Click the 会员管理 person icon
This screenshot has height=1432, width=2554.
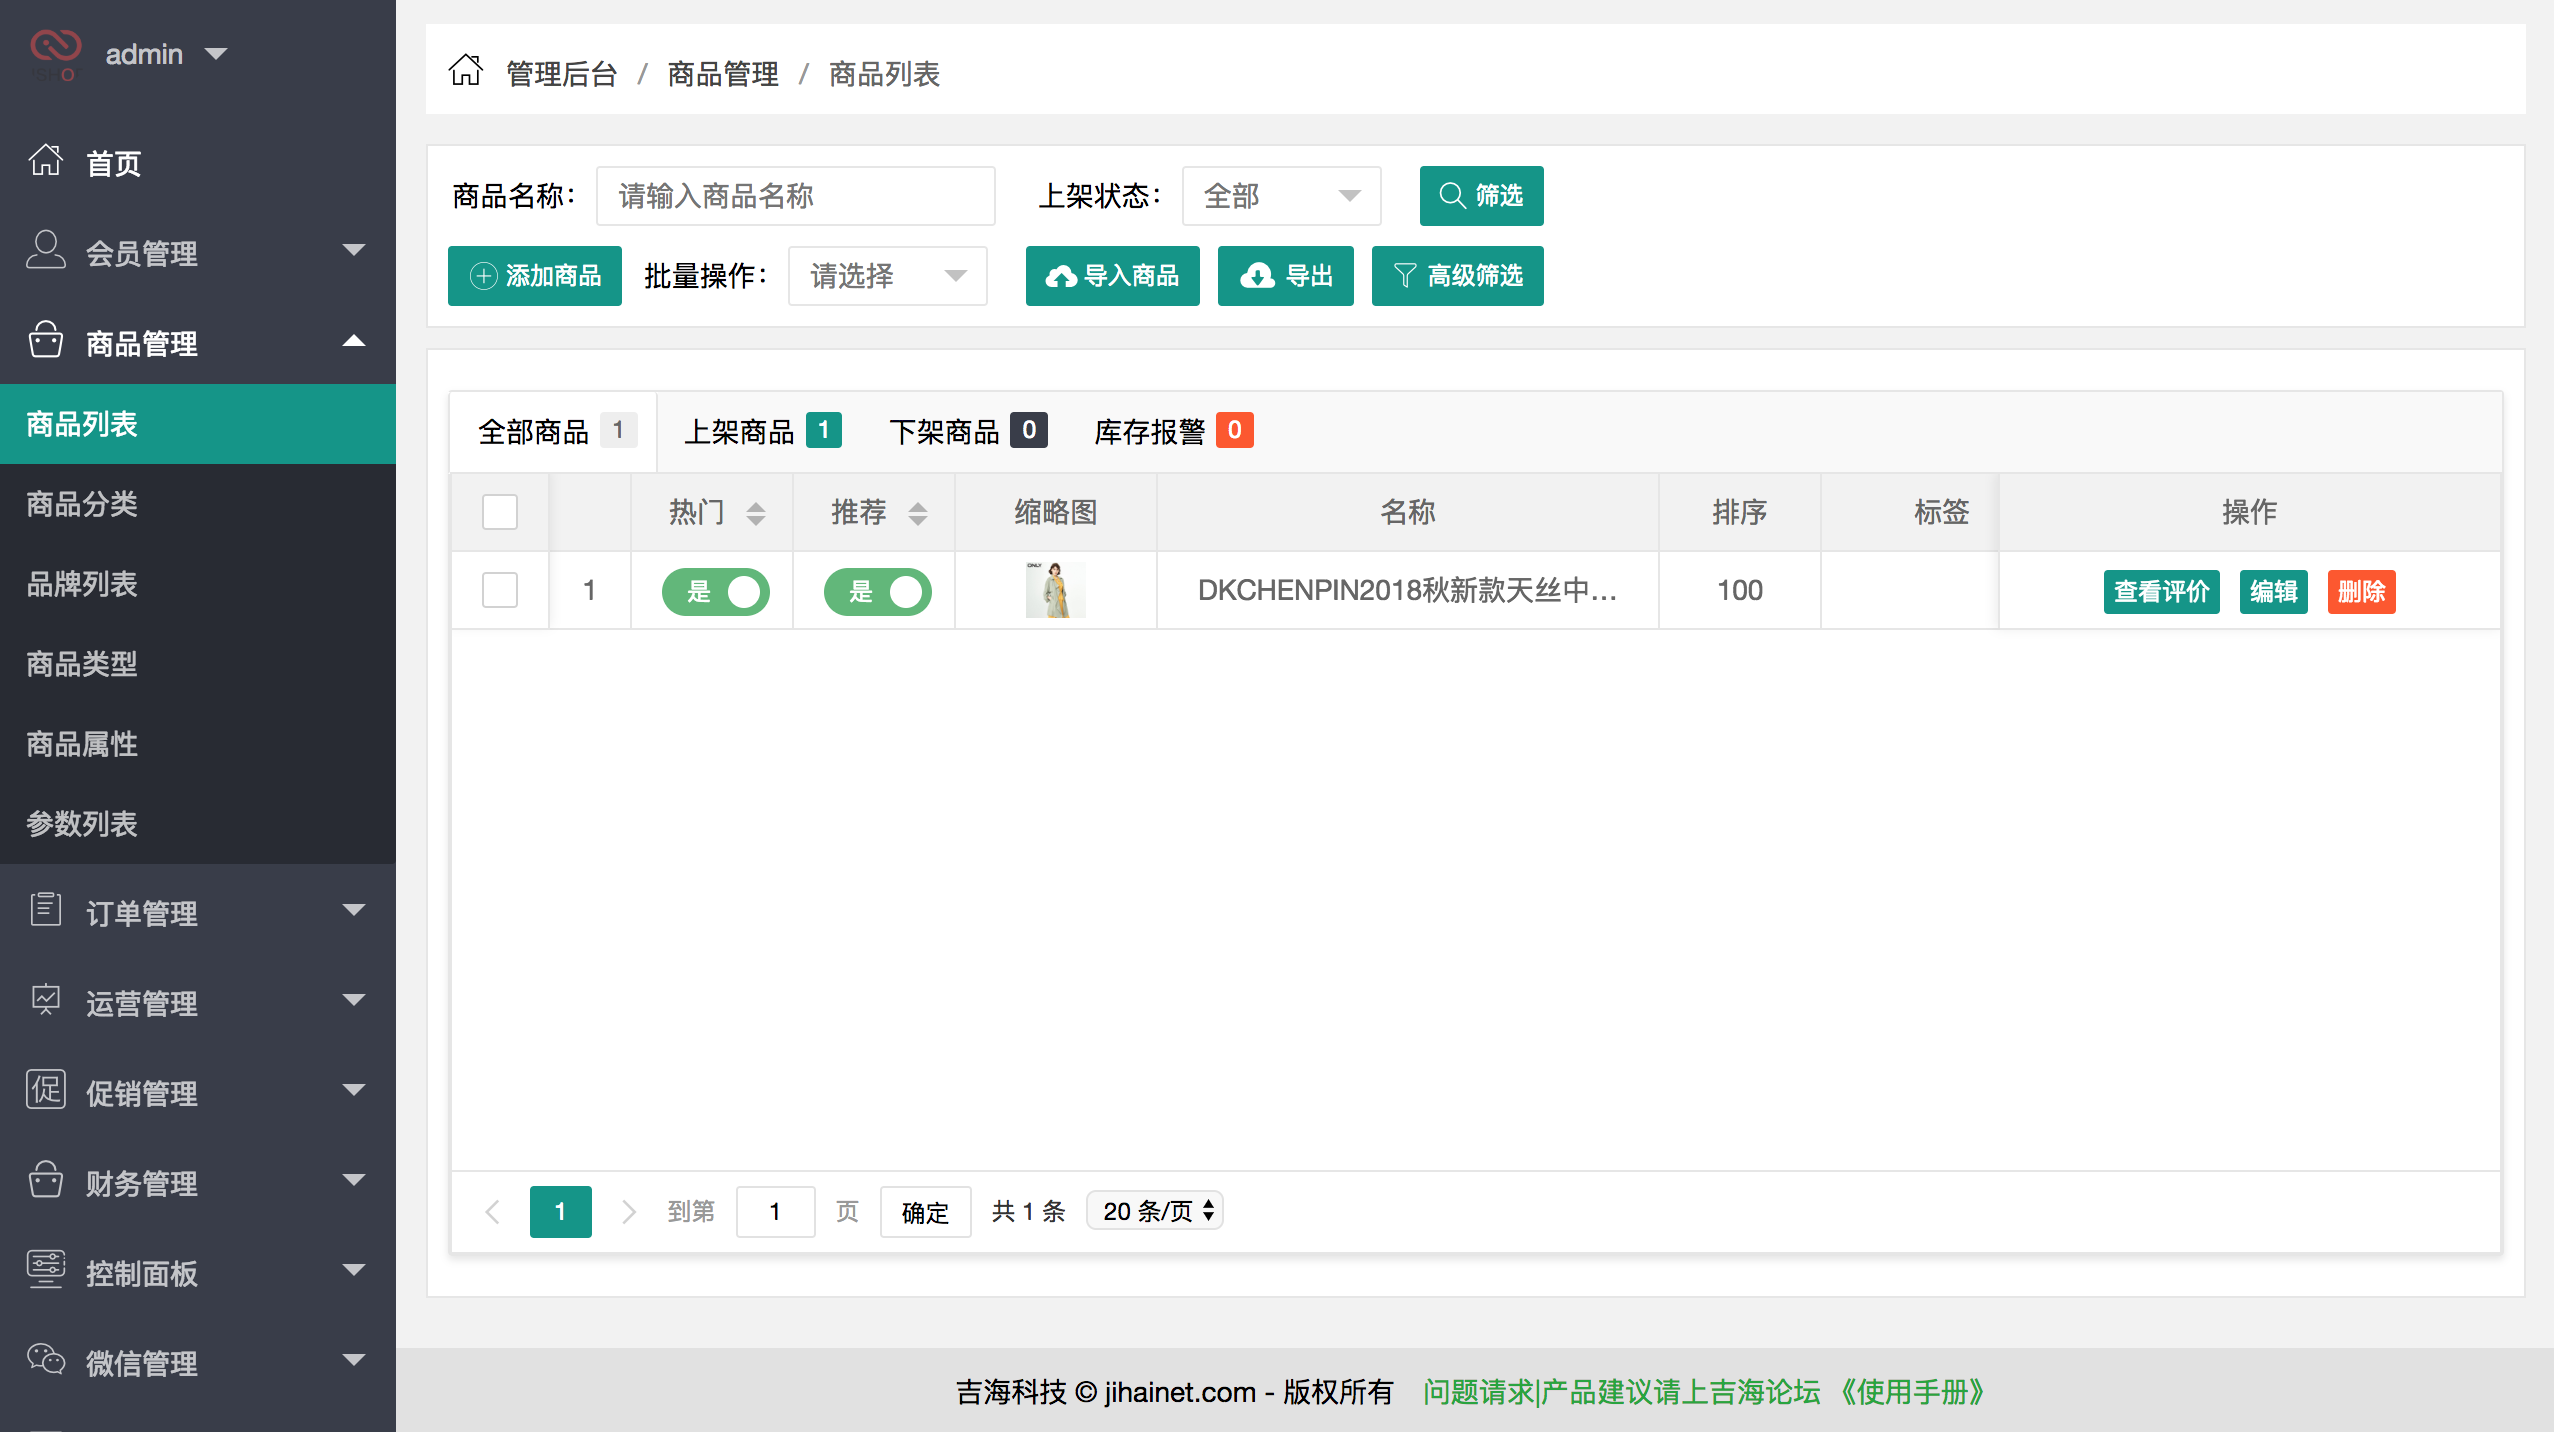[x=45, y=253]
